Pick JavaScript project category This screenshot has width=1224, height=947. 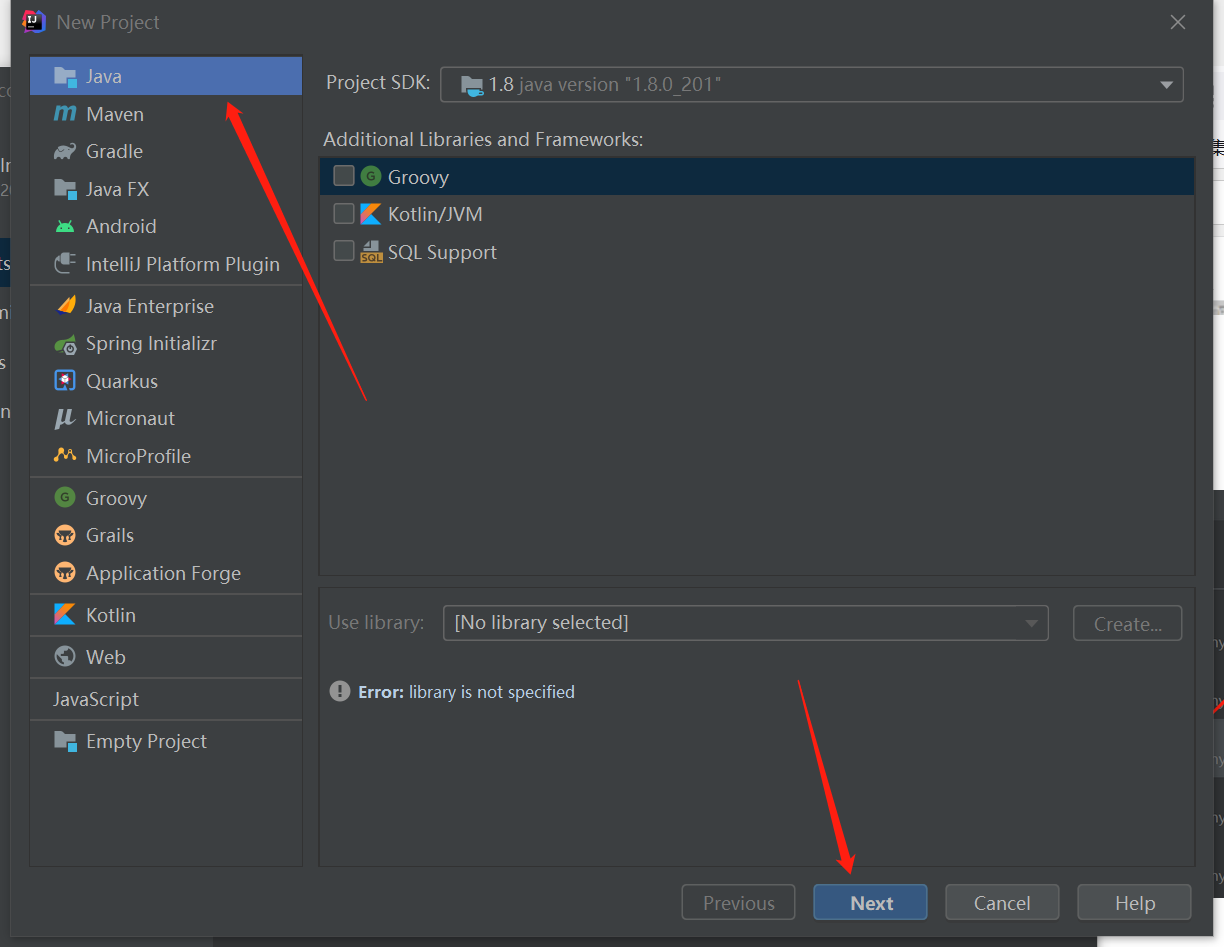[x=166, y=699]
